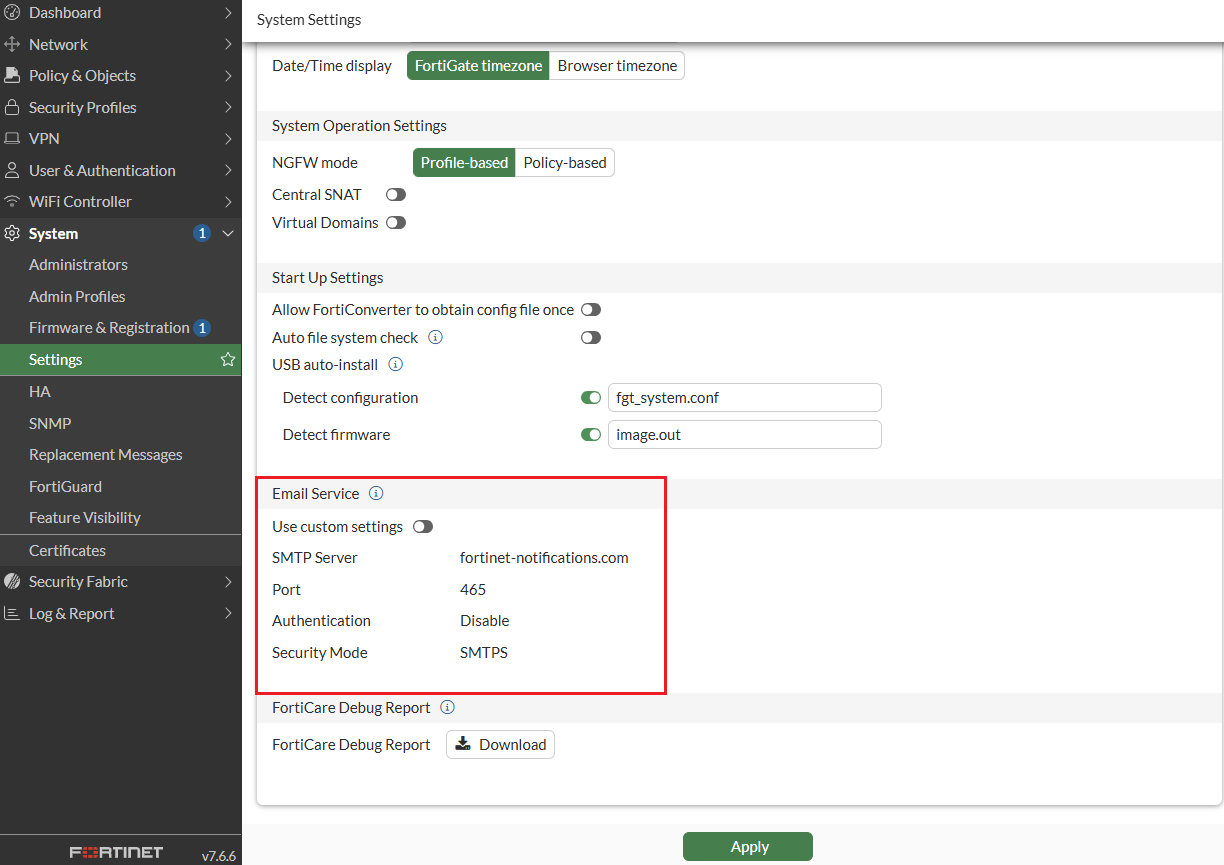The height and width of the screenshot is (865, 1224).
Task: Click SMTP server value fortinet-notifications.com
Action: (x=544, y=558)
